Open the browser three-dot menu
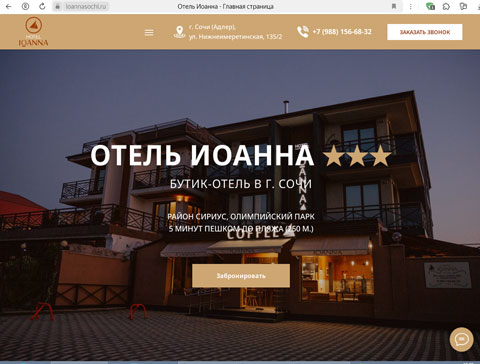This screenshot has height=364, width=480. click(410, 6)
